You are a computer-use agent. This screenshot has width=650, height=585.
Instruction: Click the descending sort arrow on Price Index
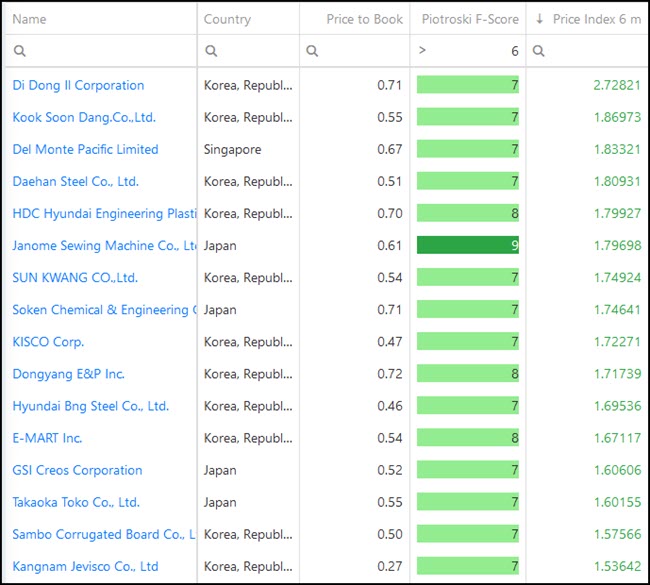click(539, 19)
